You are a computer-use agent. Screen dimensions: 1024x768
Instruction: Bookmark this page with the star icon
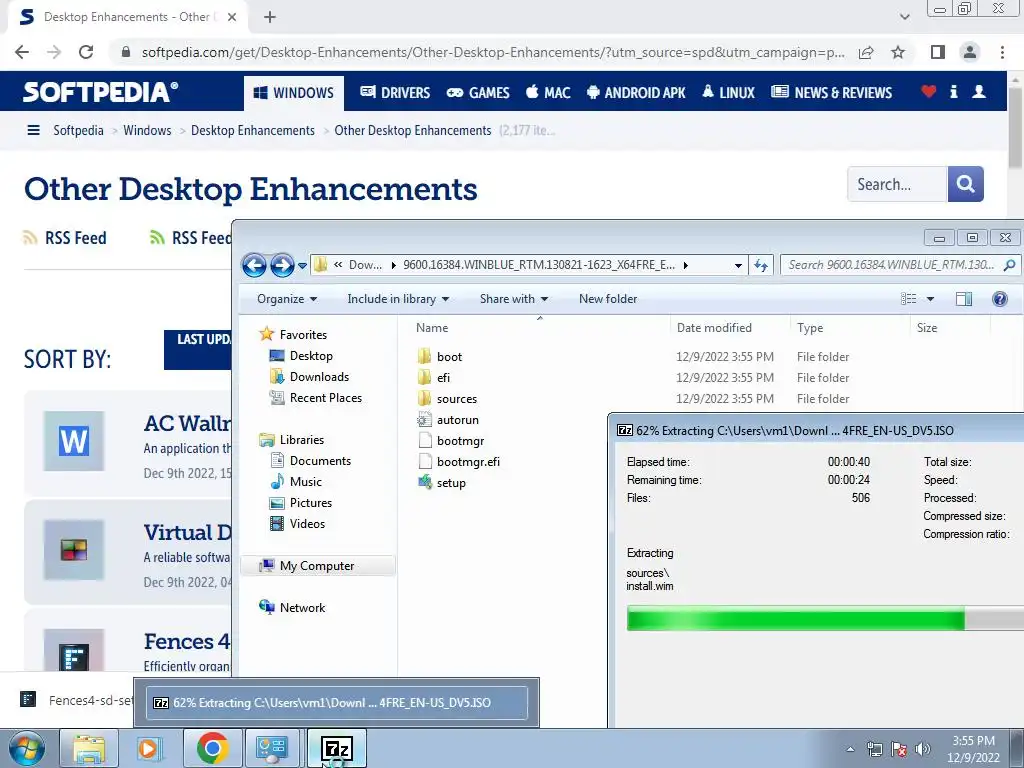pyautogui.click(x=898, y=52)
